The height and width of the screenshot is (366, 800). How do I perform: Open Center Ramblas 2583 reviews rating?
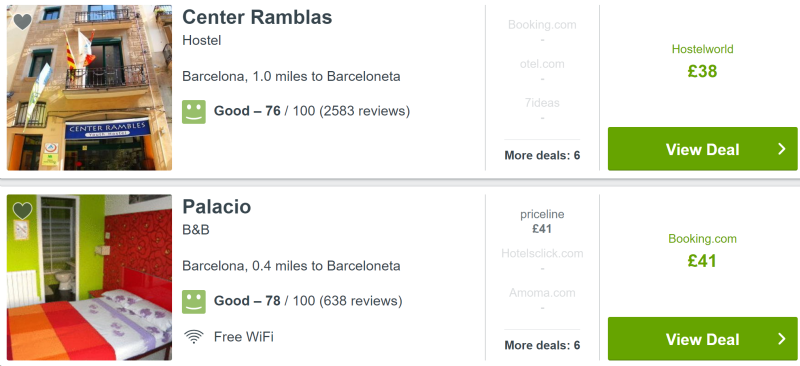[312, 111]
